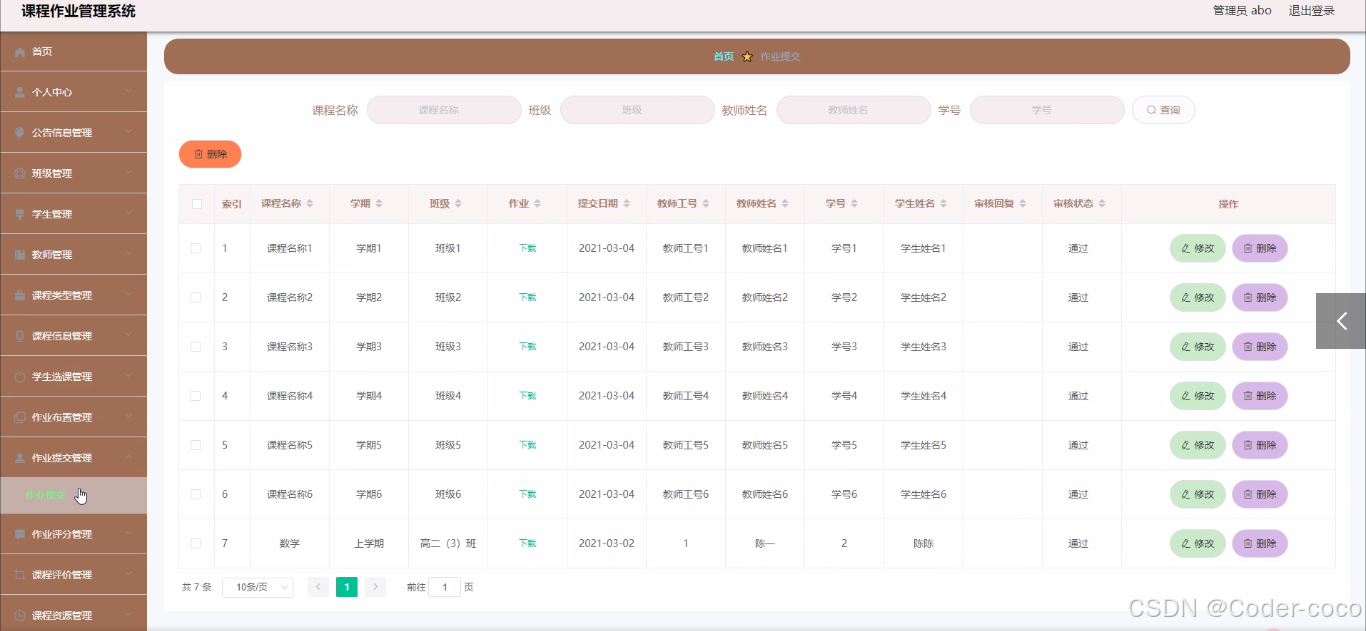Click the 教师姓名 search input field
The width and height of the screenshot is (1366, 631).
coord(853,110)
